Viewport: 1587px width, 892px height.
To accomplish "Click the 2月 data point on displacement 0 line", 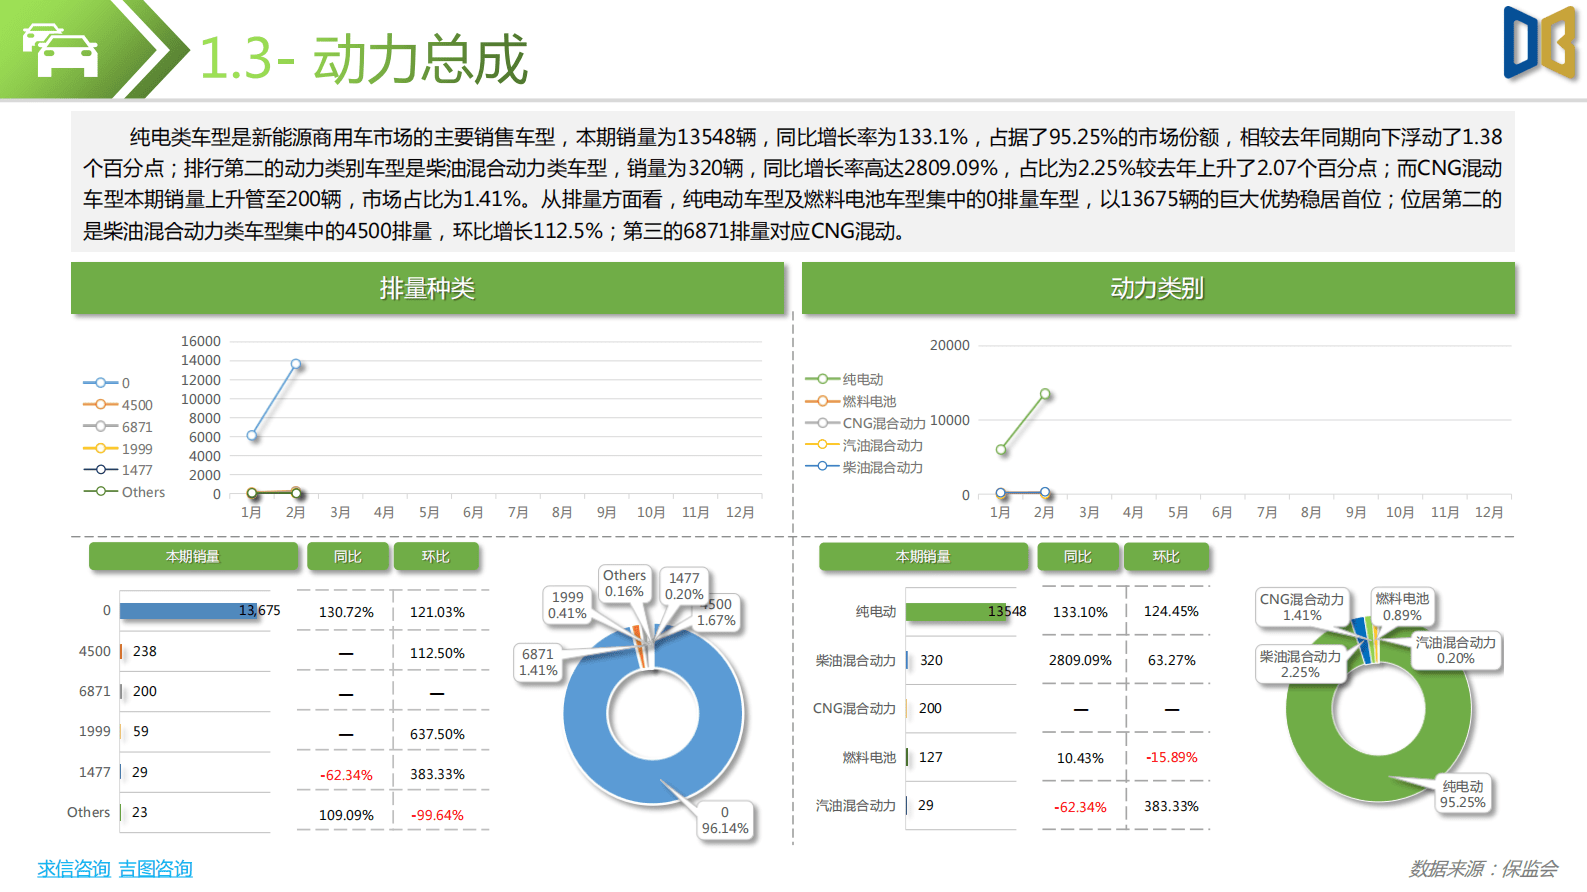I will (296, 364).
